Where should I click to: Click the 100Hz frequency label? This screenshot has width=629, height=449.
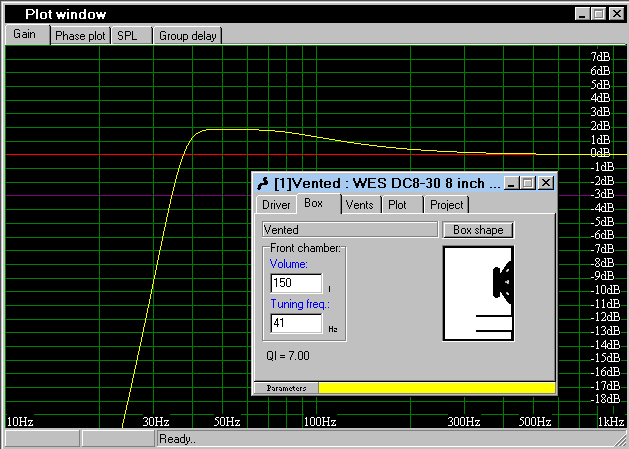(320, 422)
